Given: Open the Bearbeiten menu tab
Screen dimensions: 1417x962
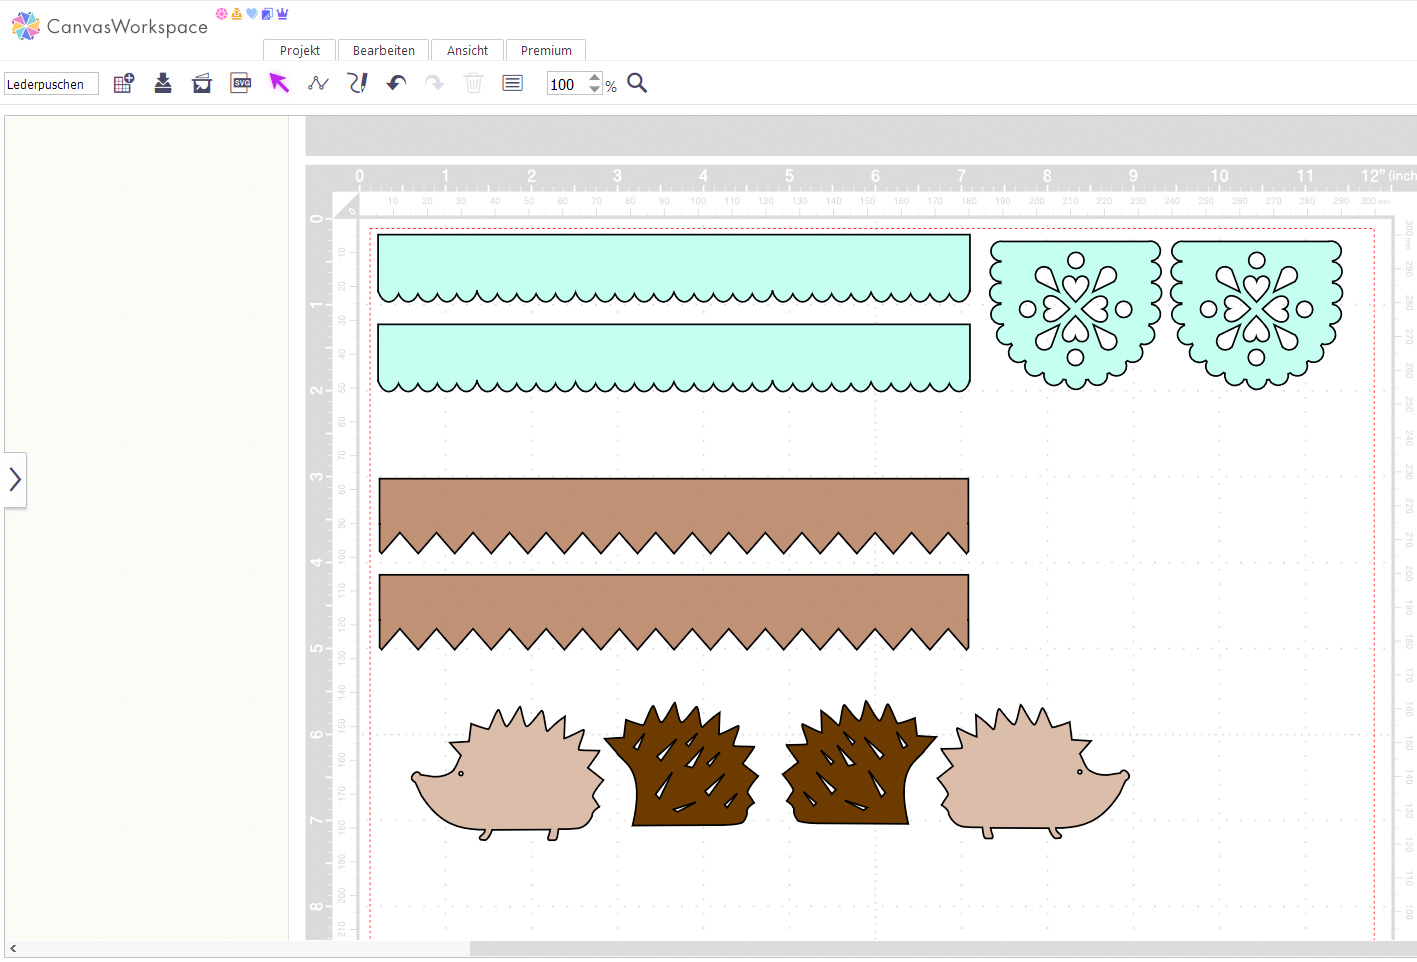Looking at the screenshot, I should (384, 51).
